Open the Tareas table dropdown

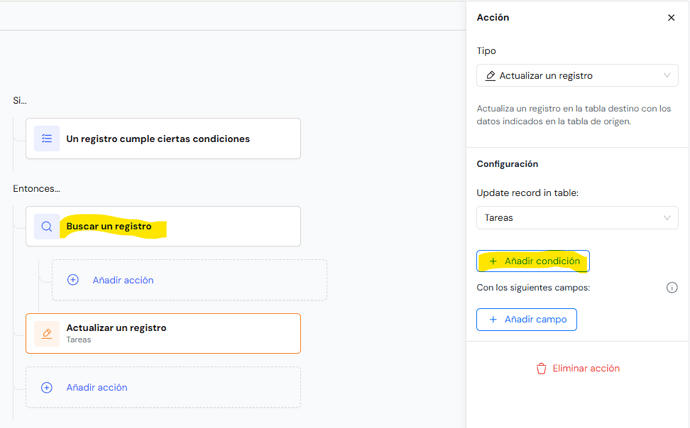pos(577,218)
